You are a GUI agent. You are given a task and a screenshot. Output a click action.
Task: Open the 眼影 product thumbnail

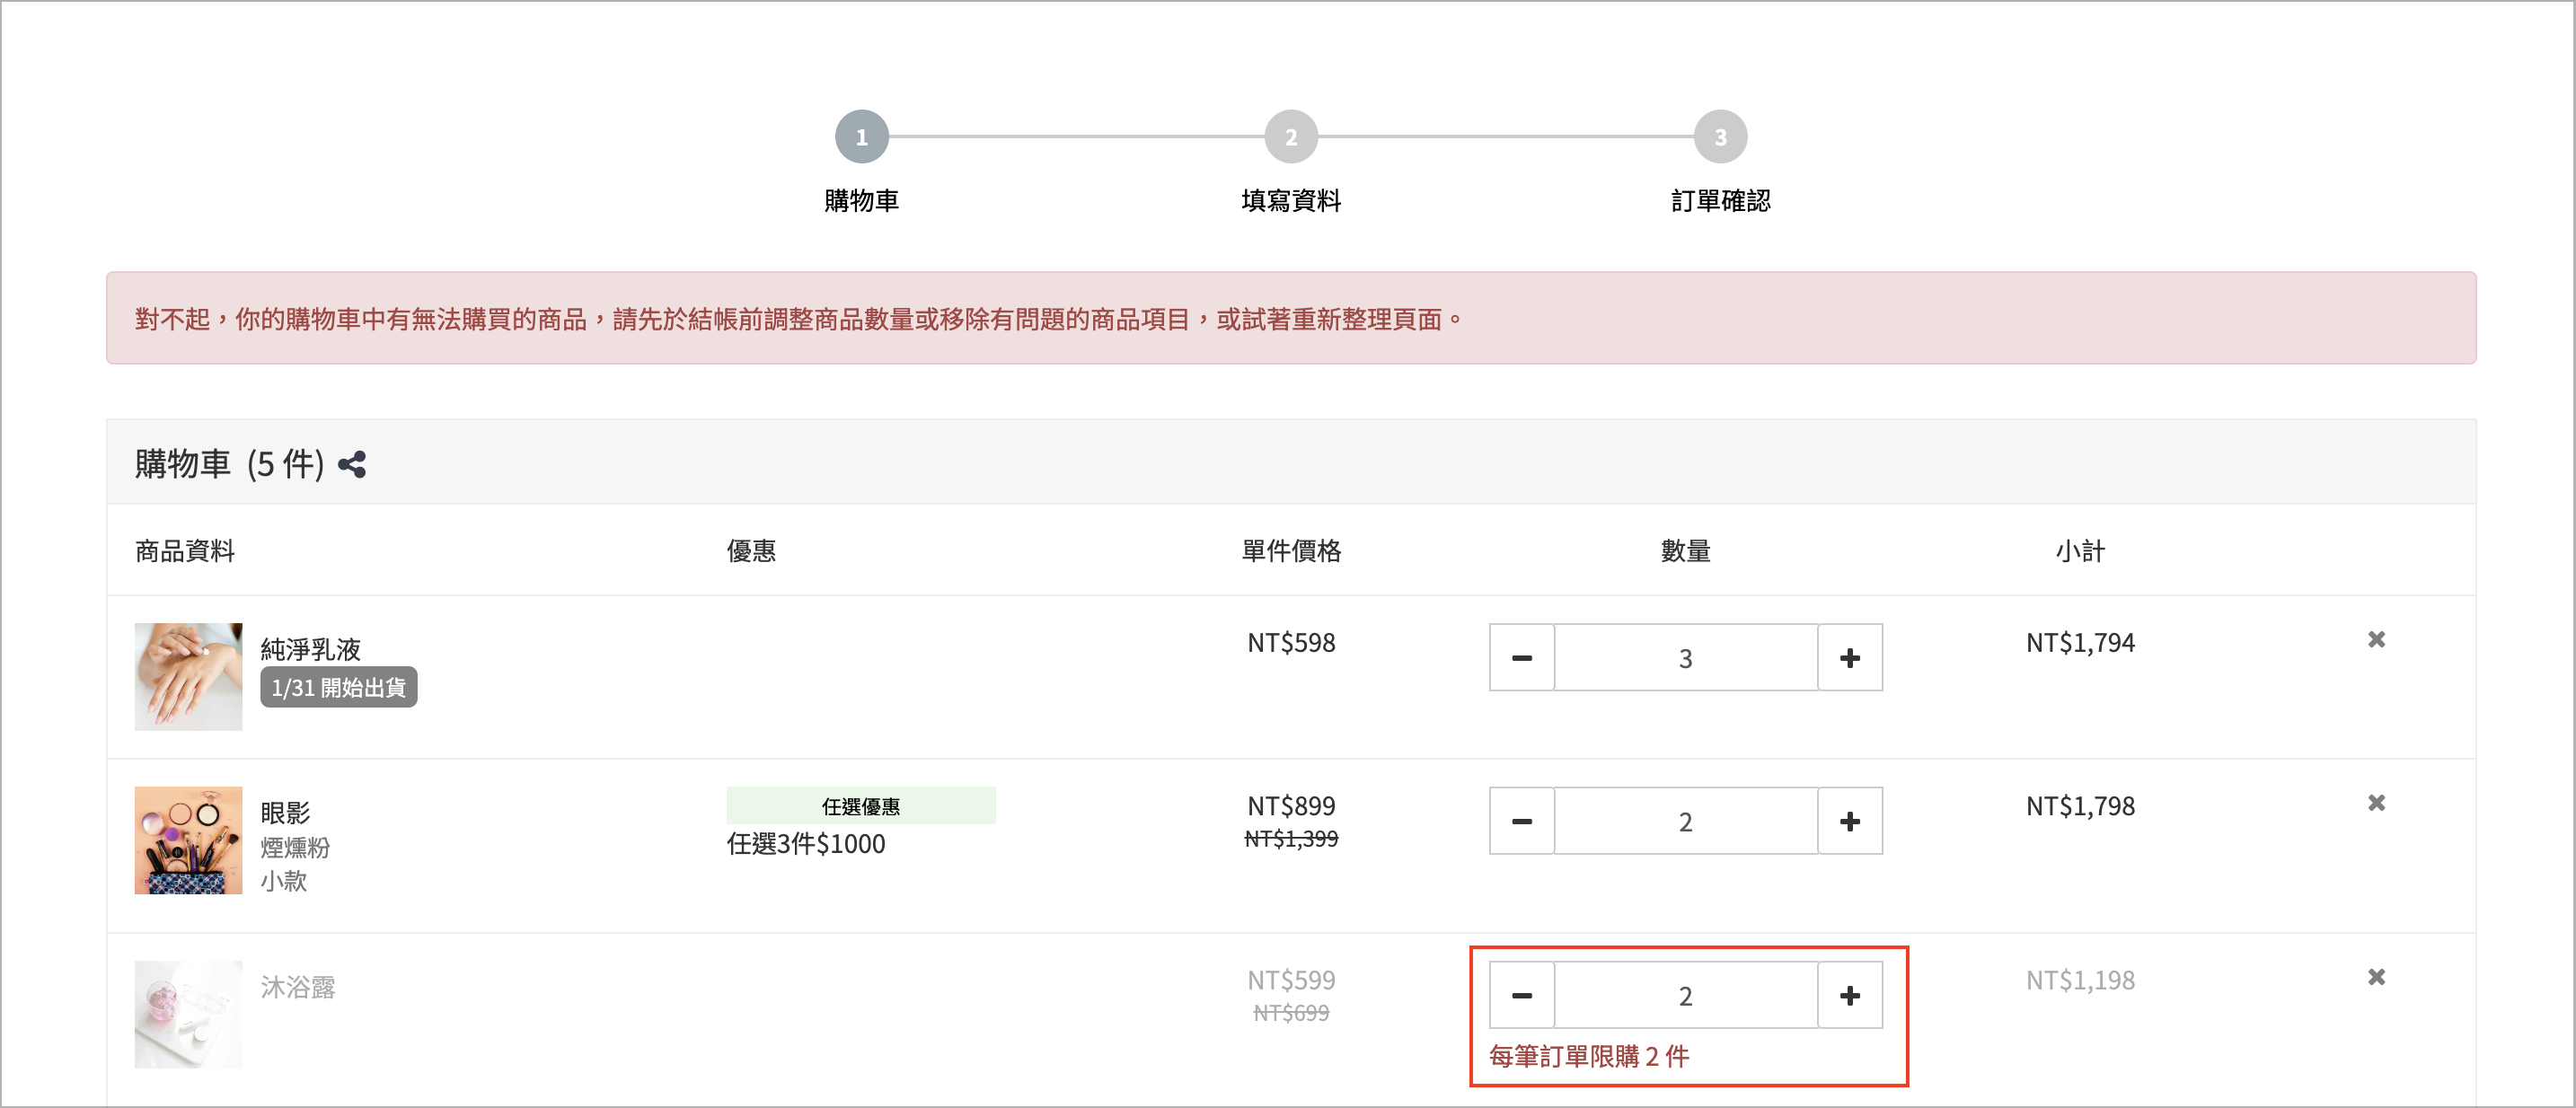click(188, 840)
